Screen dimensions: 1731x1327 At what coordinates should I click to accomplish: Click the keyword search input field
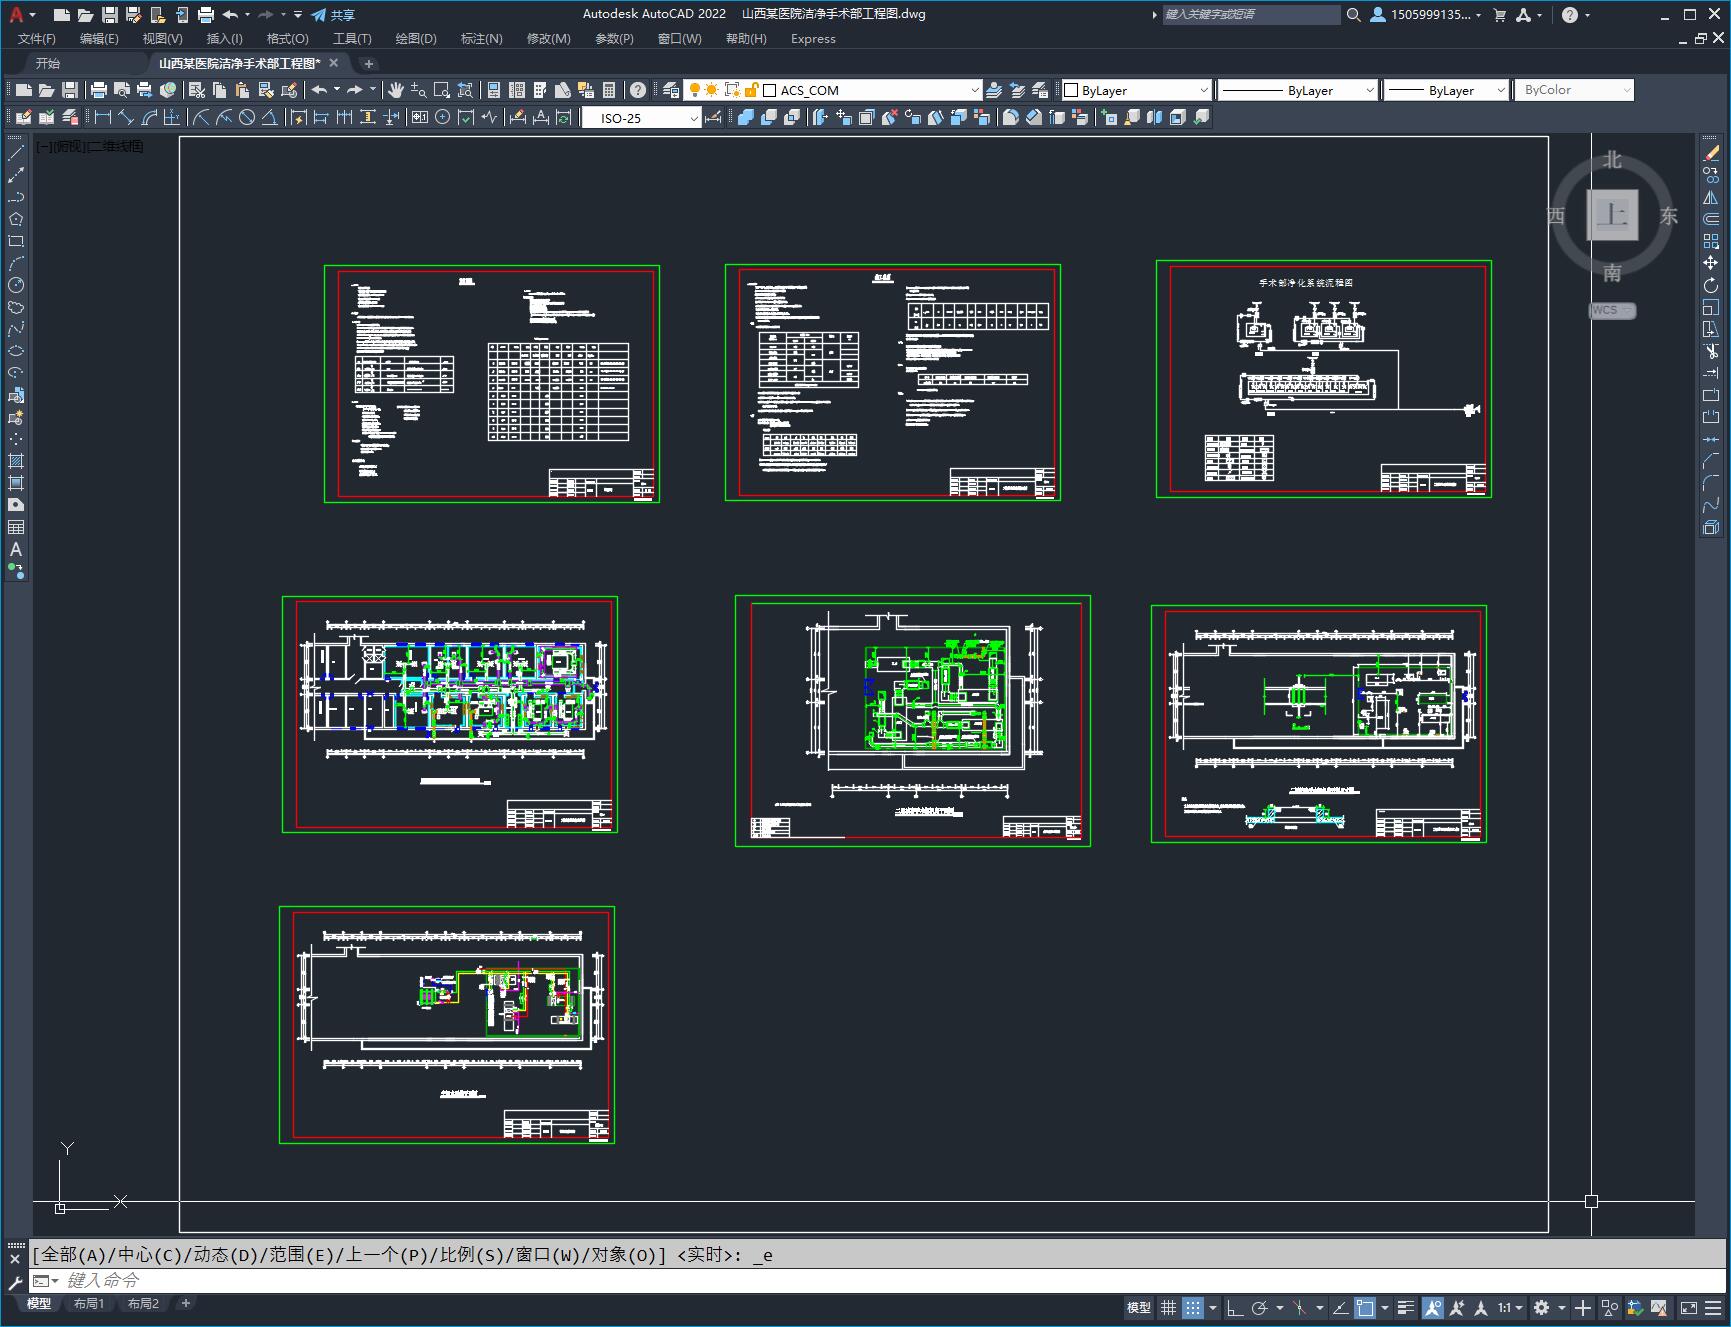click(1250, 14)
